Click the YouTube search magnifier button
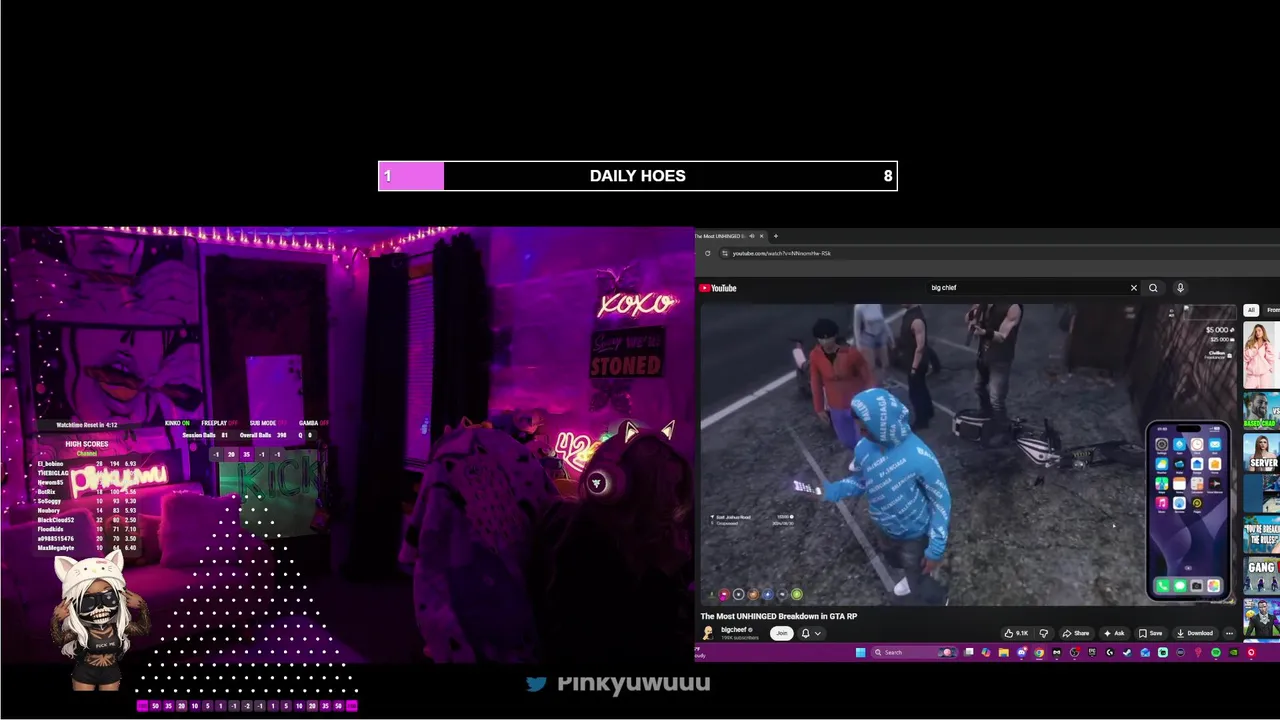1280x720 pixels. click(x=1153, y=288)
